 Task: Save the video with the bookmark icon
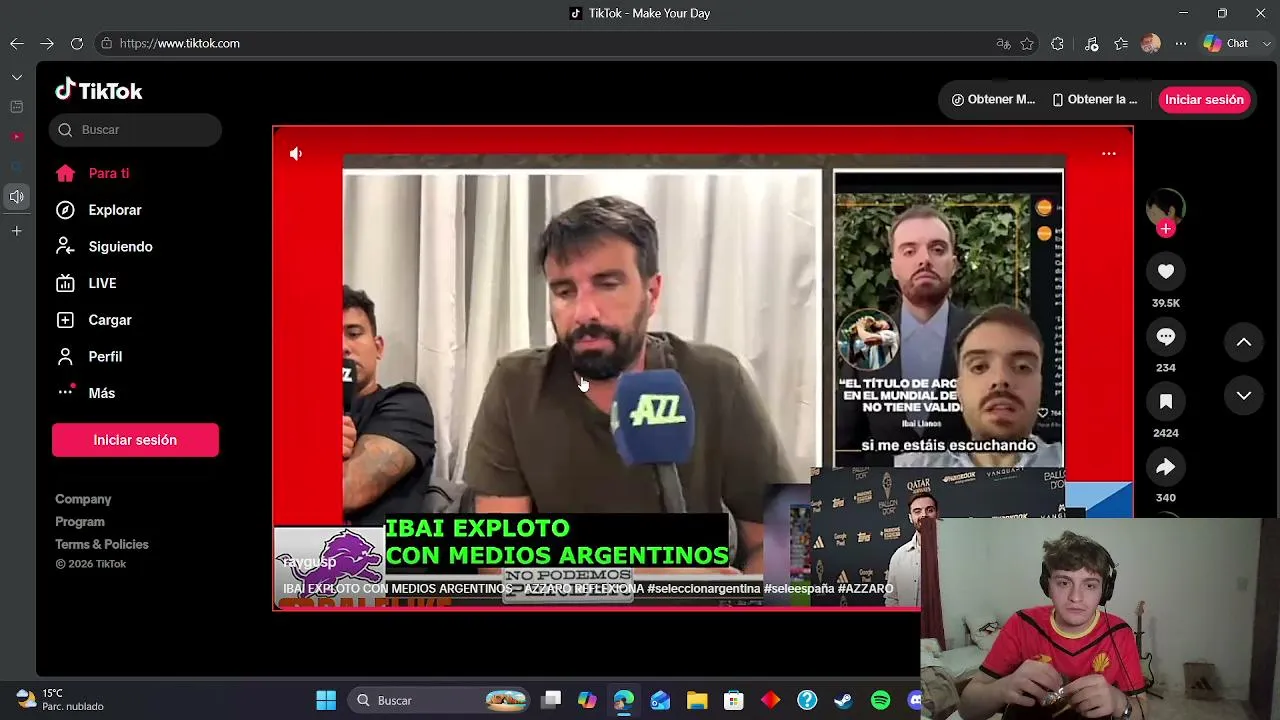point(1165,402)
